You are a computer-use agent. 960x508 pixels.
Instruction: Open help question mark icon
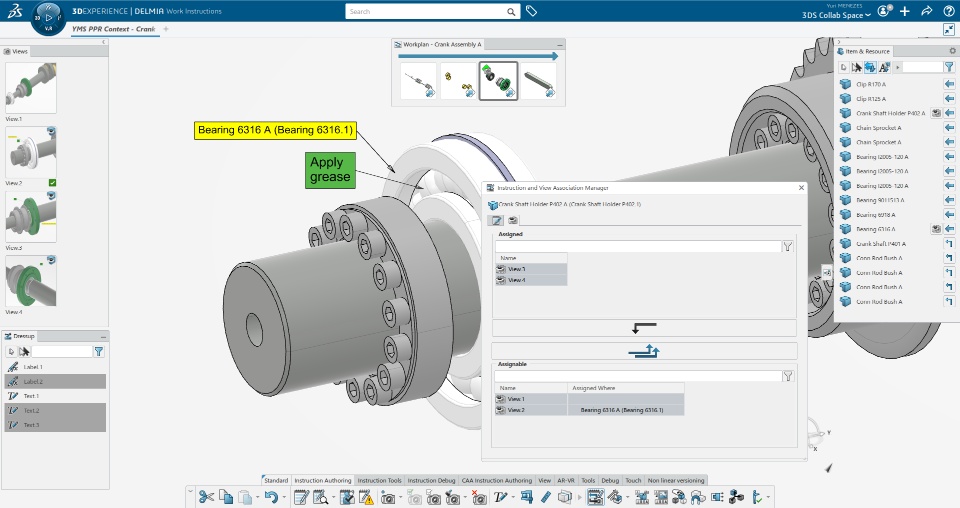tap(948, 11)
